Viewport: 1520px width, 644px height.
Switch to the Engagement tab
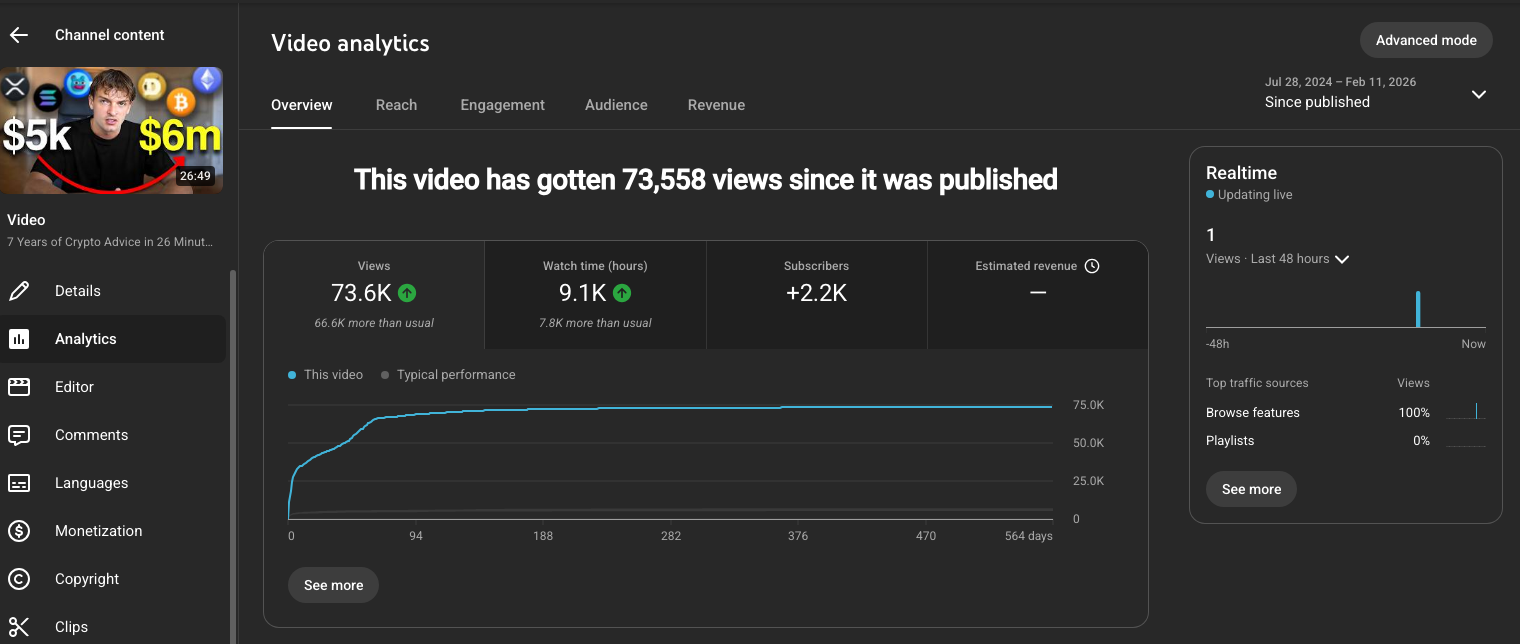coord(502,104)
